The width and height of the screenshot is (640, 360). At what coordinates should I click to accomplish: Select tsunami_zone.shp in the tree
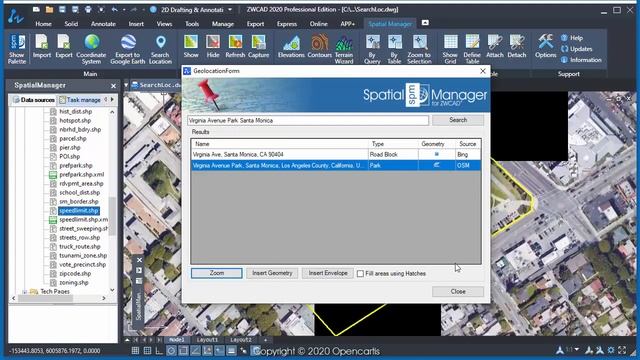[x=83, y=256]
